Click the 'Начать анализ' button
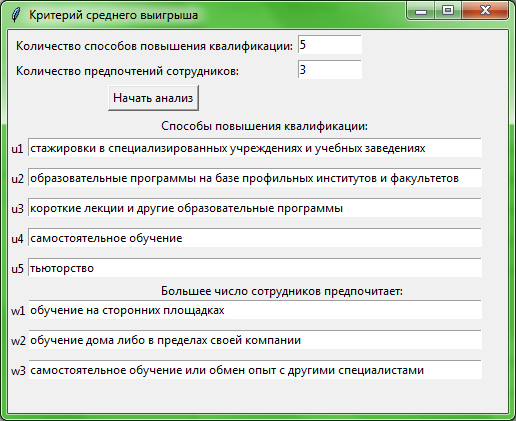Viewport: 516px width, 421px height. pos(153,98)
